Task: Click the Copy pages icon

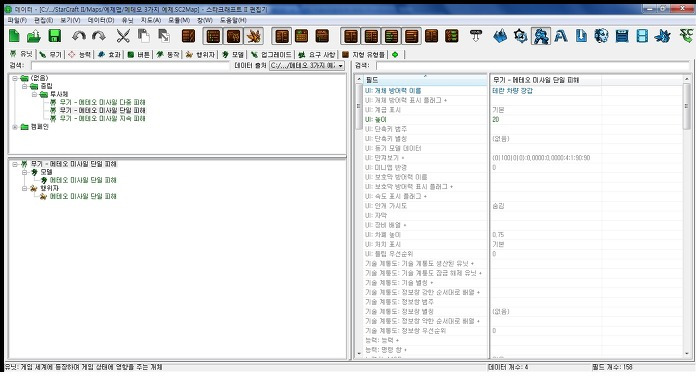Action: (x=143, y=36)
